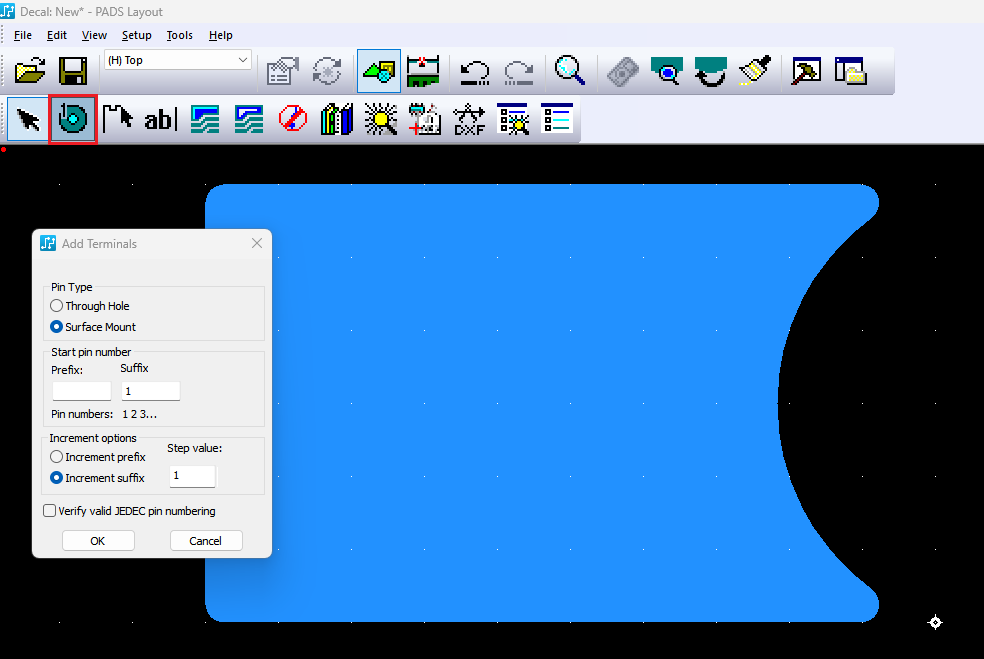Open the Tools menu
Viewport: 984px width, 659px height.
click(180, 35)
